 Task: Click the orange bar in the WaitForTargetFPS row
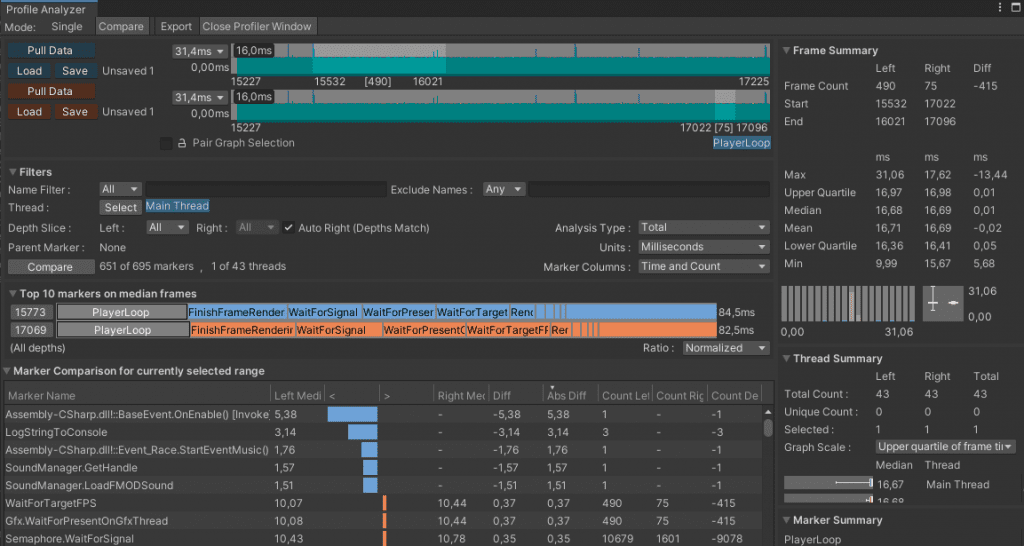[384, 503]
